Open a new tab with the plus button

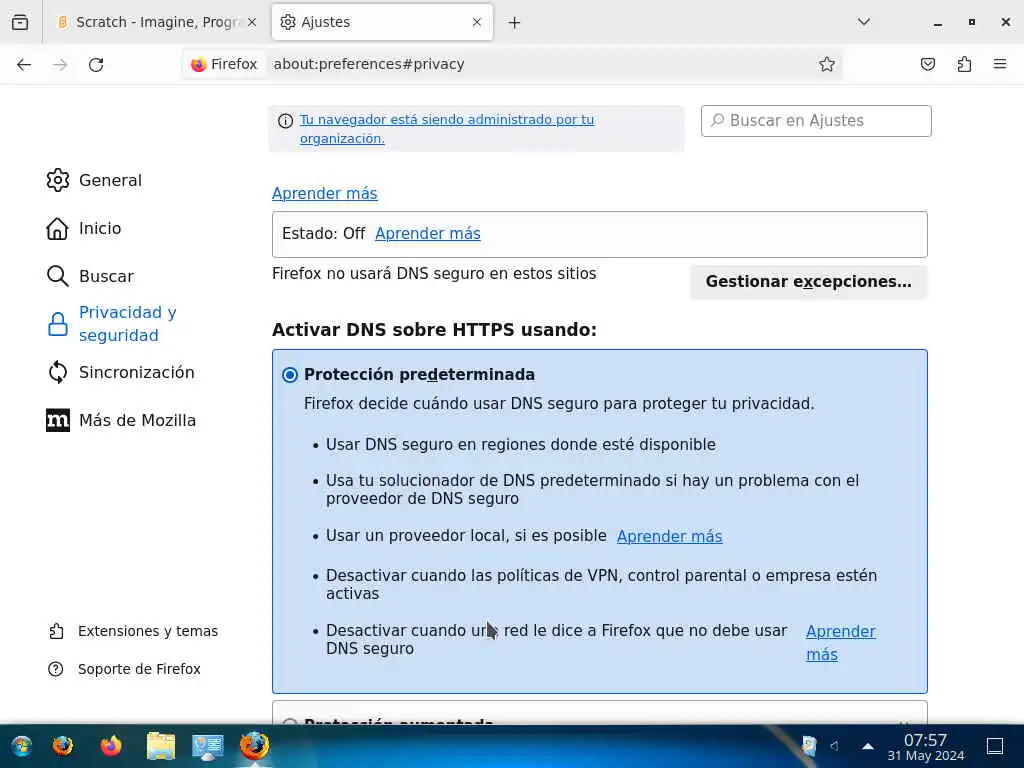point(514,23)
